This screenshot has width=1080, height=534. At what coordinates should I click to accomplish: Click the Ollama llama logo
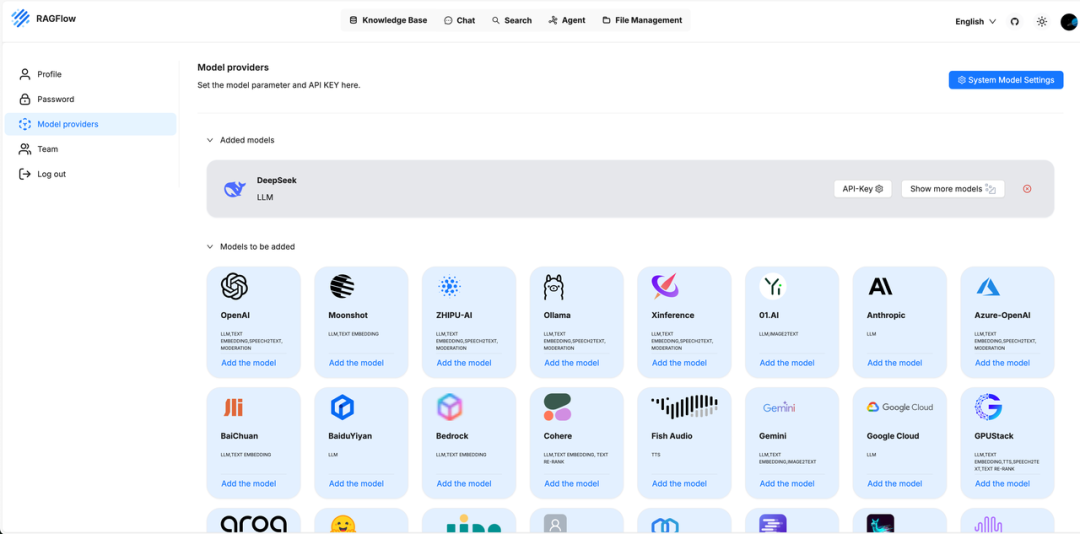pos(554,287)
